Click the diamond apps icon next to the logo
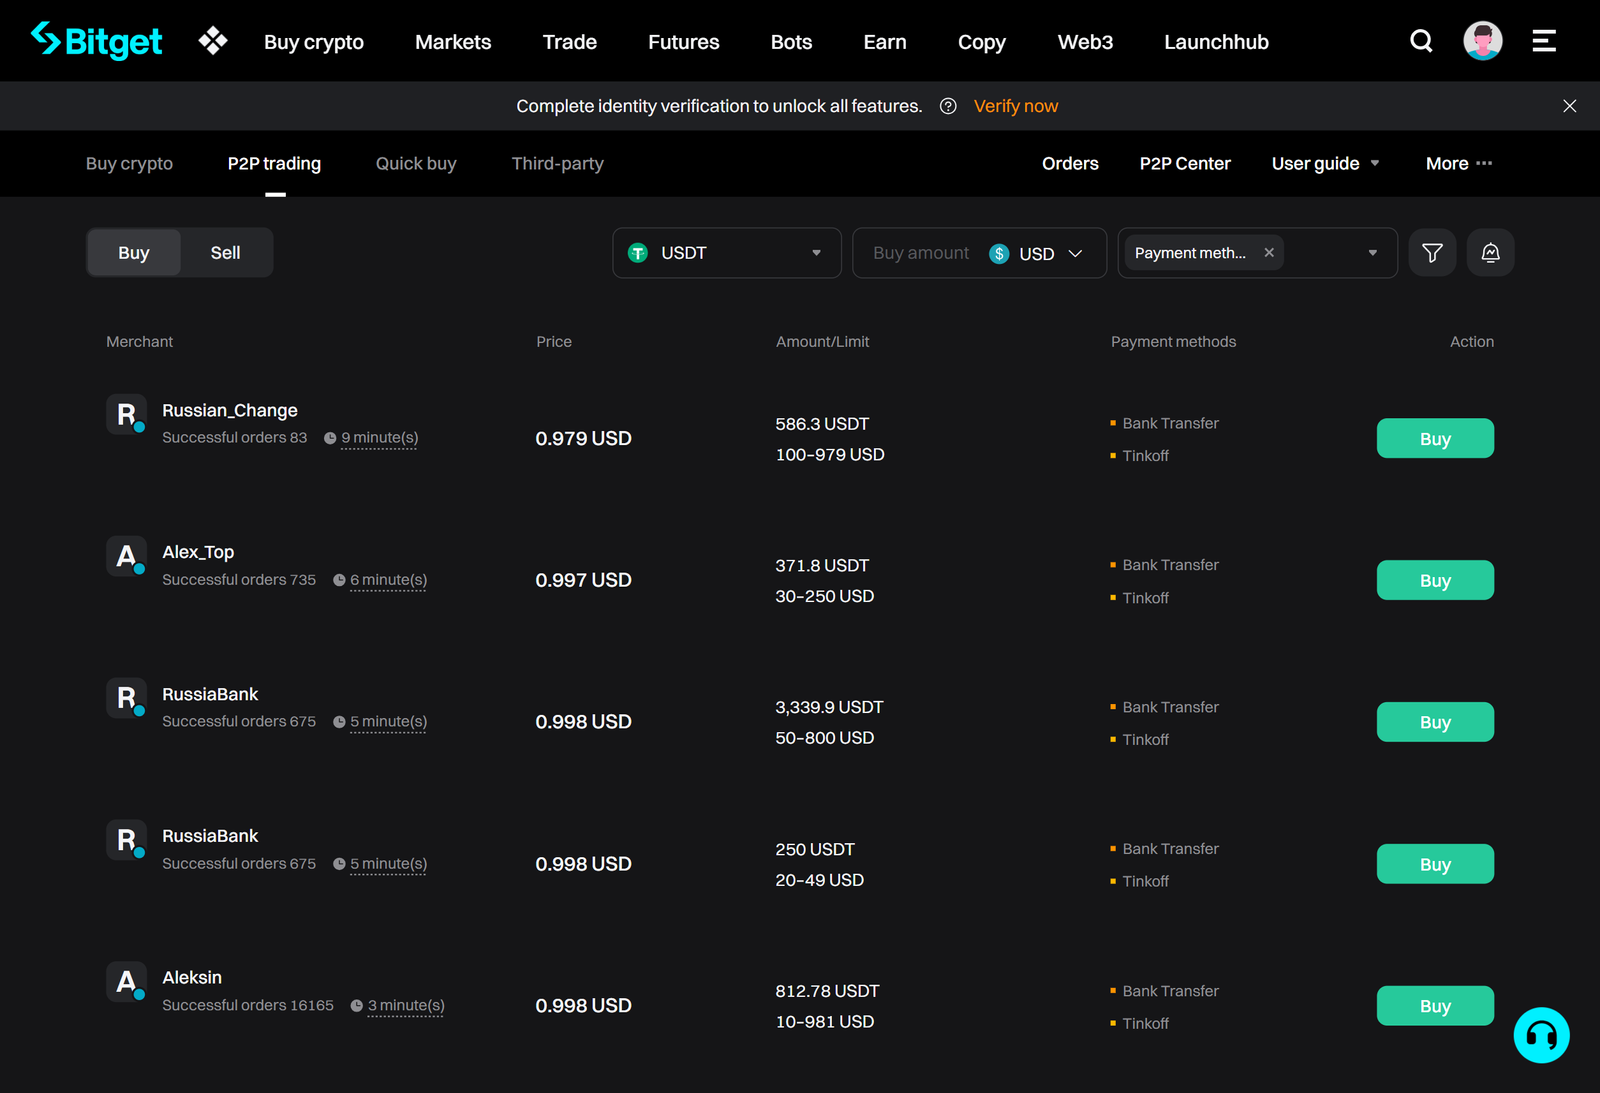1600x1093 pixels. point(212,40)
